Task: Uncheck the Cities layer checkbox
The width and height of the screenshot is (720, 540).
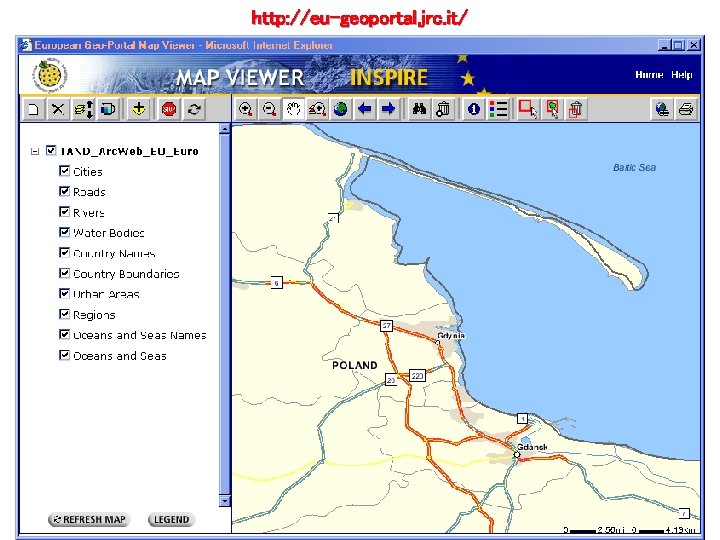Action: pos(64,171)
